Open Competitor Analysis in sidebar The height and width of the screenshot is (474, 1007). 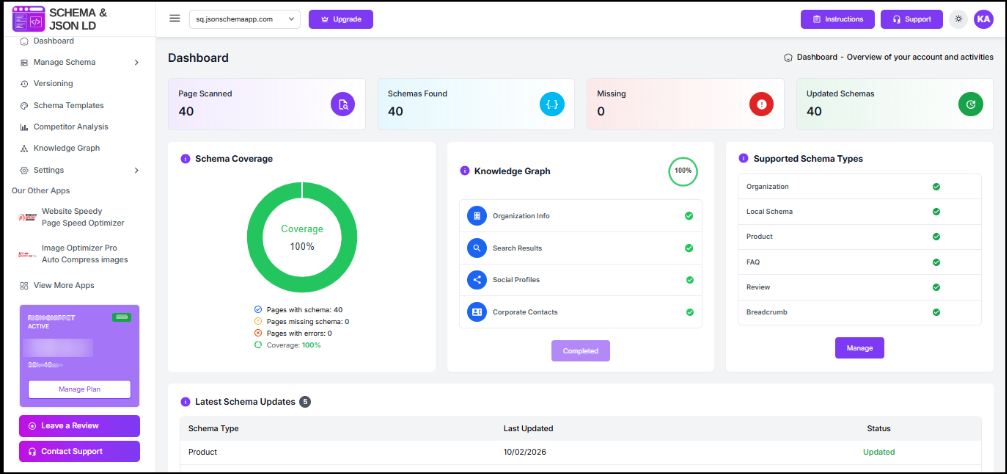coord(70,127)
